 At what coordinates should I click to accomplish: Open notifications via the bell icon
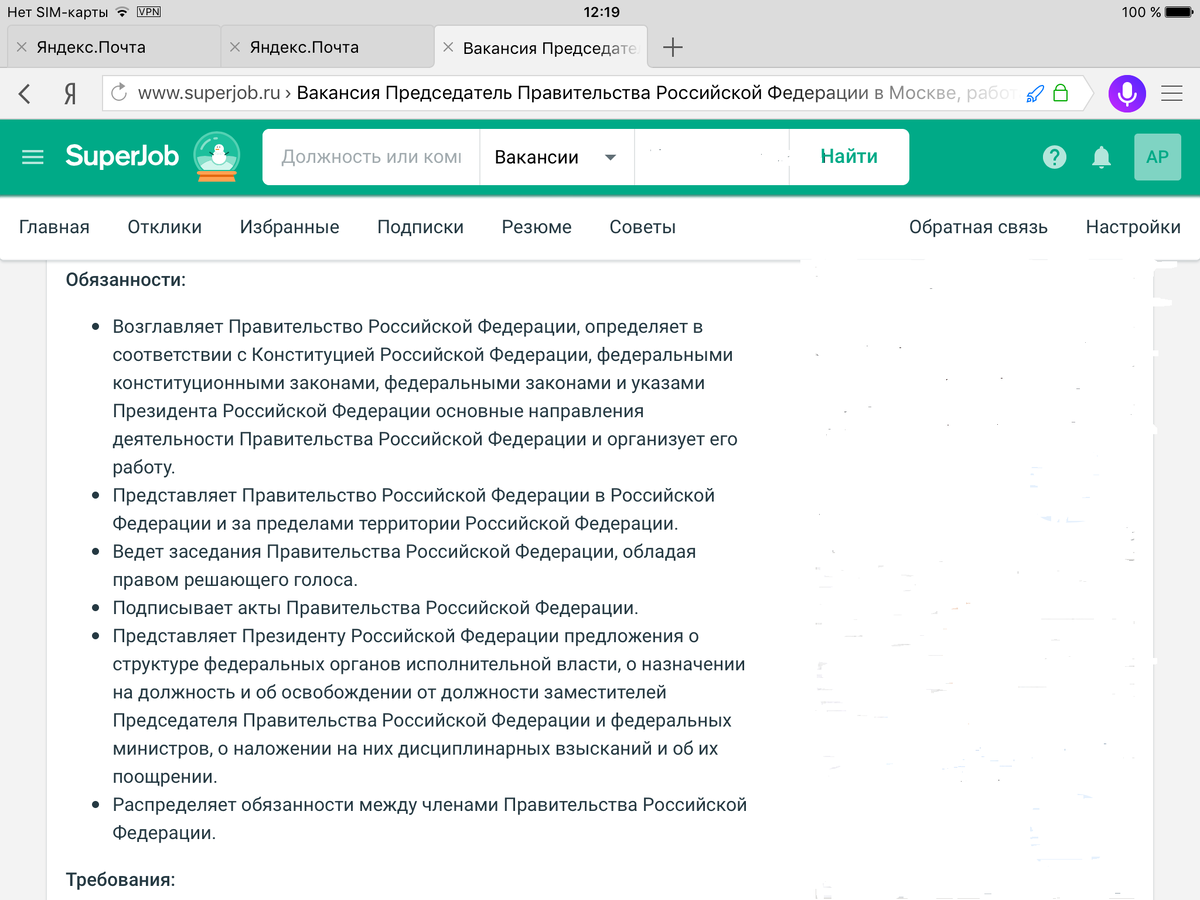coord(1101,157)
